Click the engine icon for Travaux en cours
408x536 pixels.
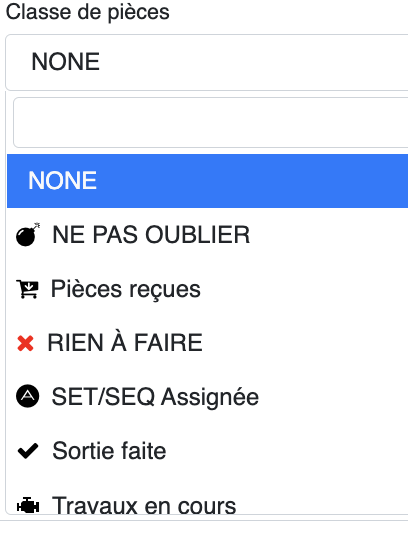(x=28, y=506)
